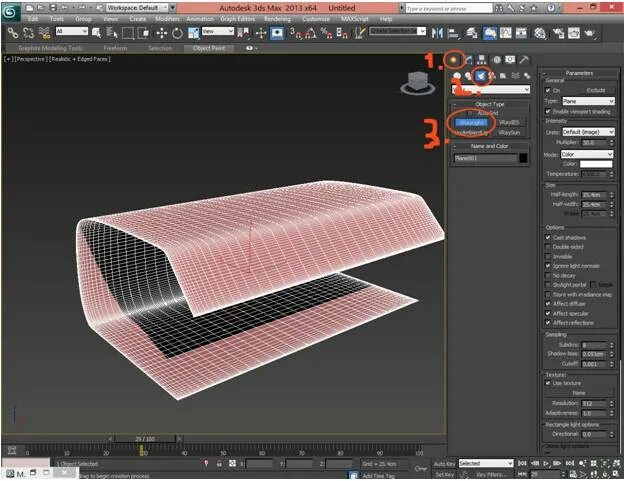The image size is (624, 481).
Task: Enable the Double-sided checkbox
Action: (x=548, y=247)
